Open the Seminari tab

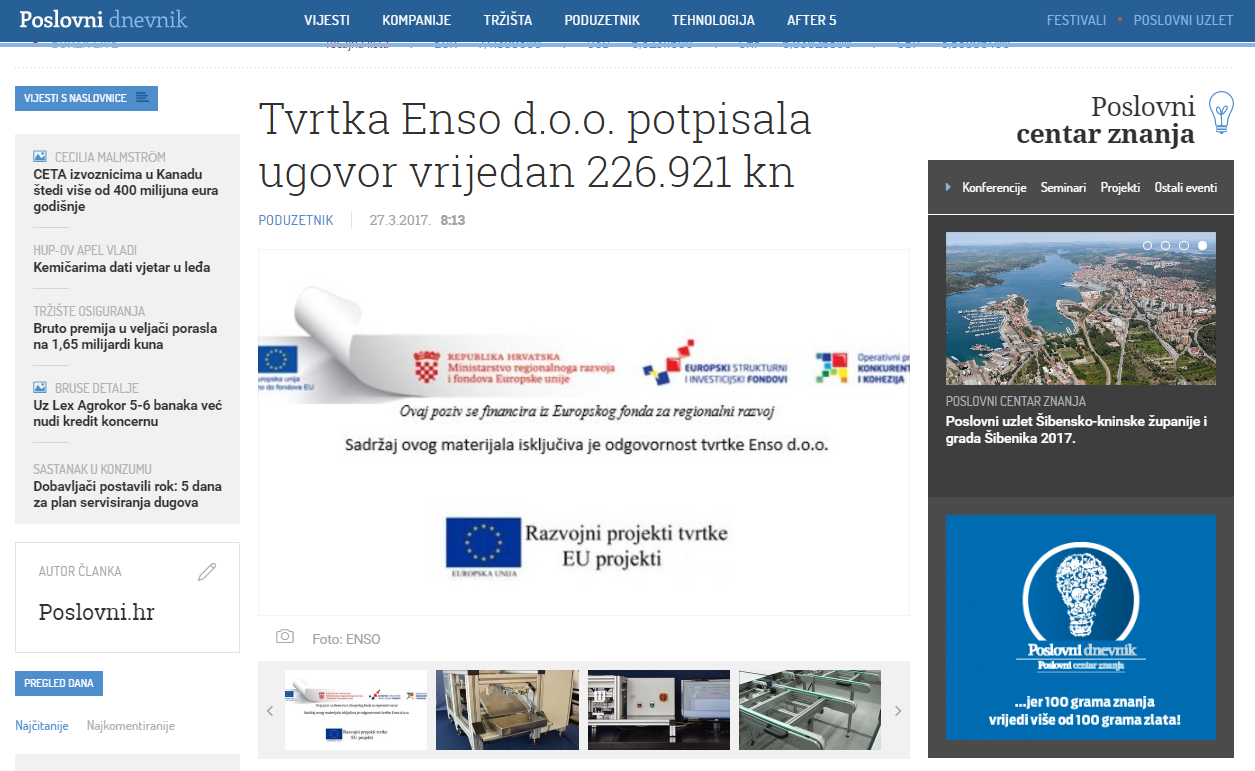(1063, 187)
